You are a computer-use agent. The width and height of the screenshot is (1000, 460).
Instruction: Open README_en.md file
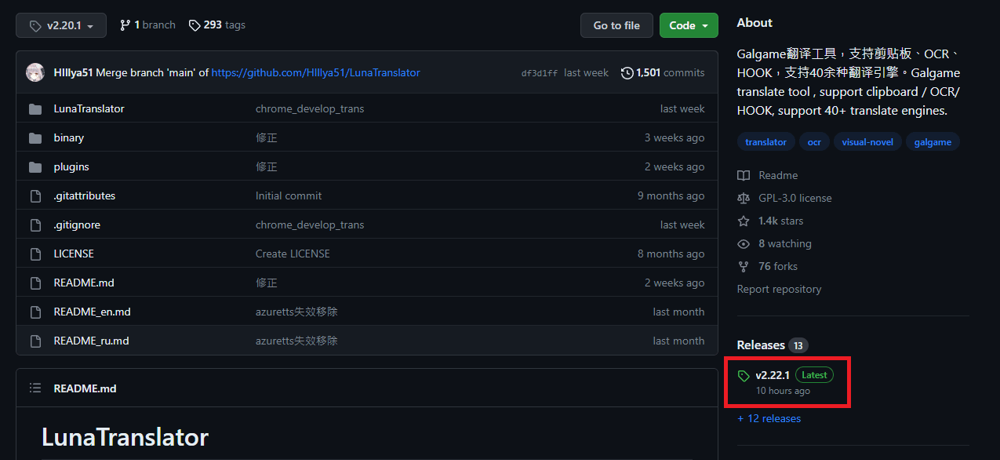click(x=92, y=312)
